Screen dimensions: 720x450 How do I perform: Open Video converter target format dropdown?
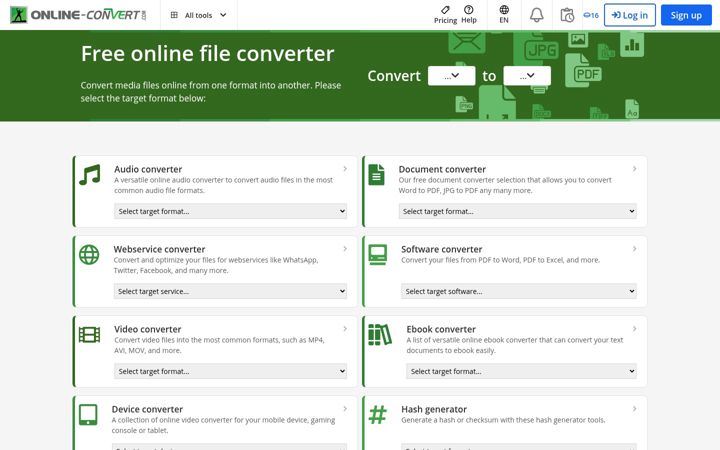point(231,371)
